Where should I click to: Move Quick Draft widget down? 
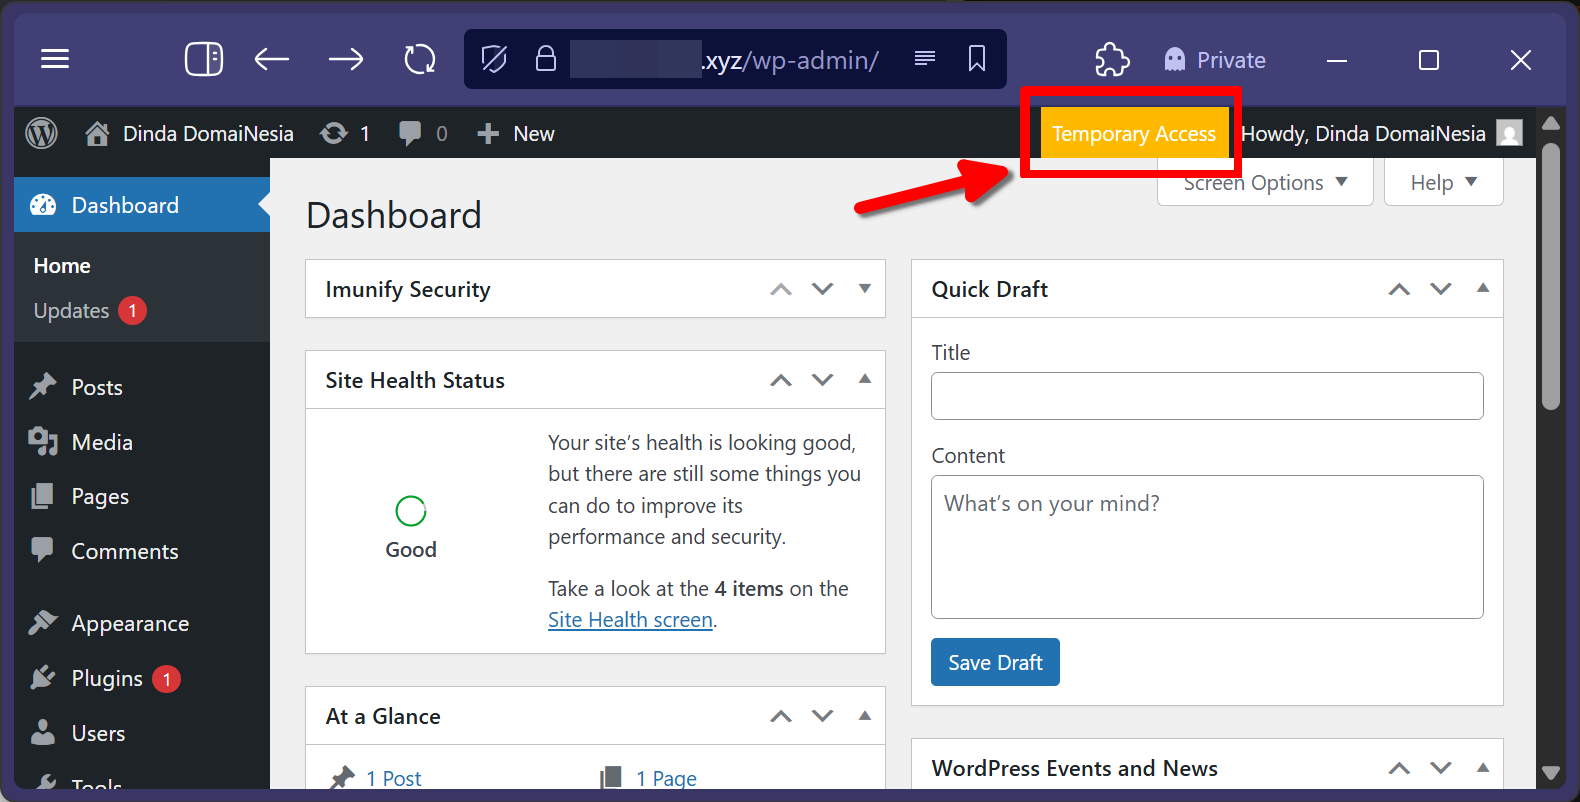click(1440, 289)
